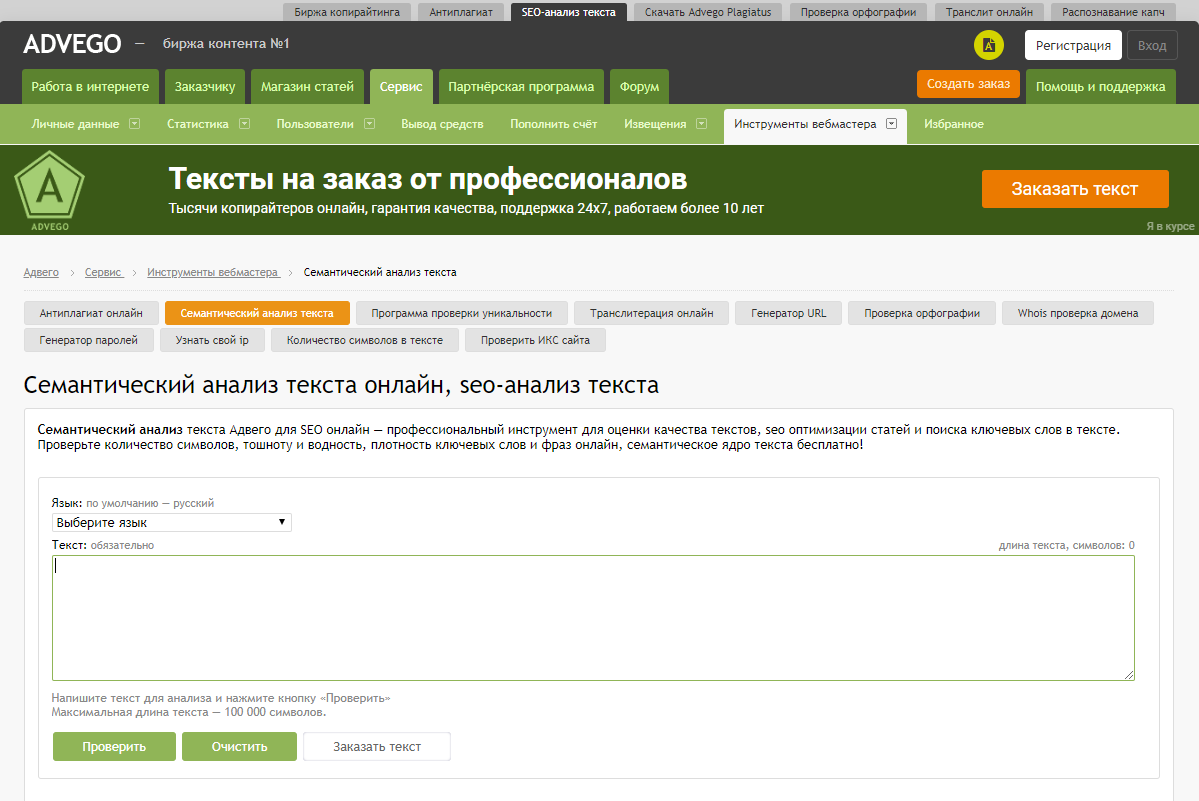Viewport: 1199px width, 801px height.
Task: Expand Инструменты вебмастера dropdown arrow
Action: pyautogui.click(x=892, y=124)
